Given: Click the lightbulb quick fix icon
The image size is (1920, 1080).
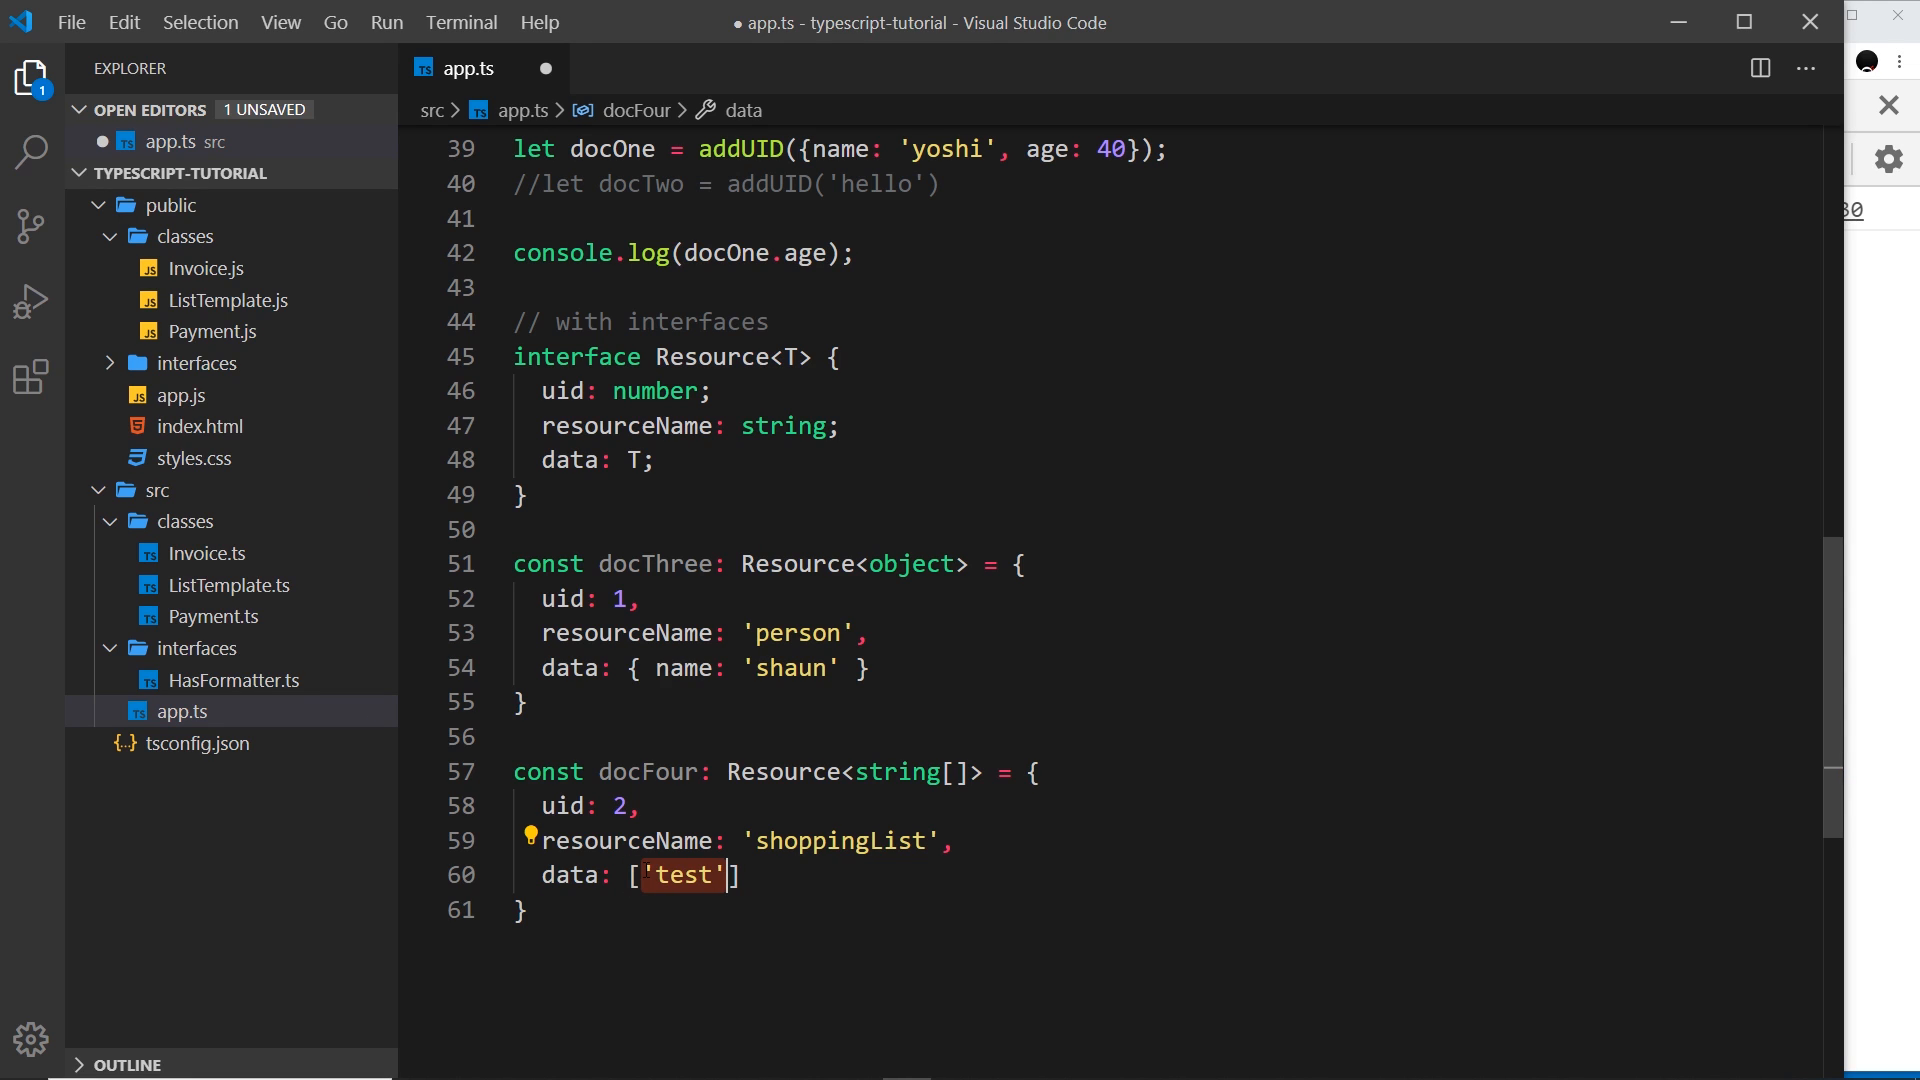Looking at the screenshot, I should [x=531, y=835].
